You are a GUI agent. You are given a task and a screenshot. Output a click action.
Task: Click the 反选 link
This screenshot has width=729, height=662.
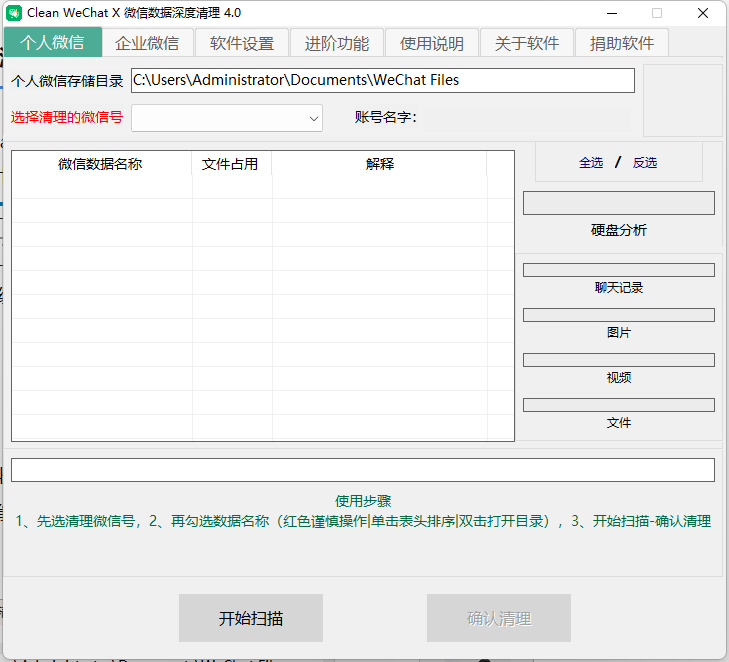coord(645,163)
